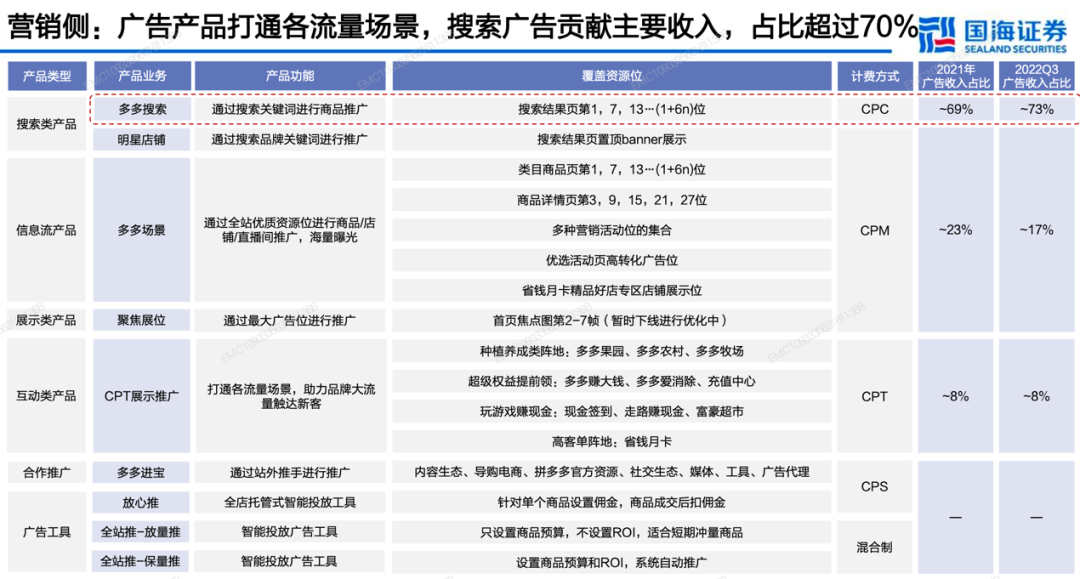Select the CPT billing cell
Screen dimensions: 1080x579
pyautogui.click(x=875, y=396)
